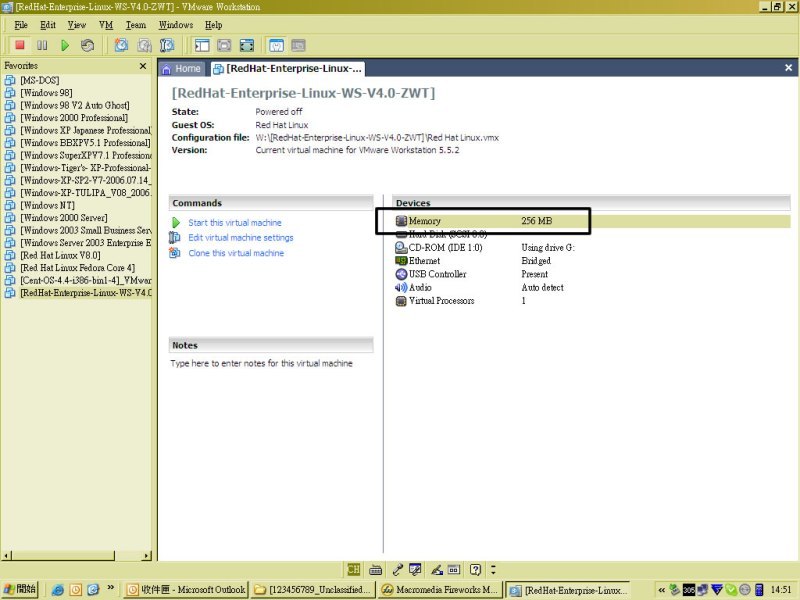Open the Team menu
Viewport: 800px width, 600px height.
coord(136,25)
